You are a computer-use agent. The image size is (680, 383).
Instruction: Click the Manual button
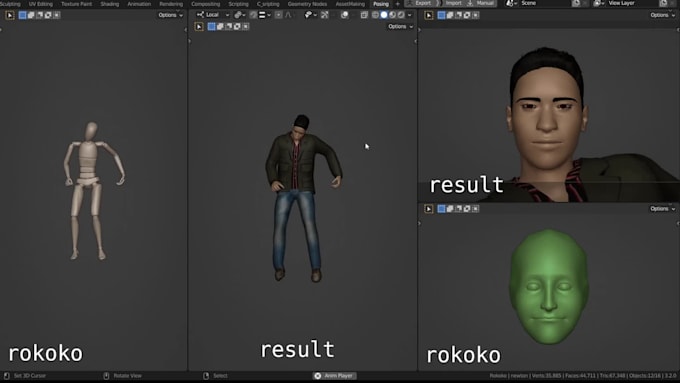[481, 3]
